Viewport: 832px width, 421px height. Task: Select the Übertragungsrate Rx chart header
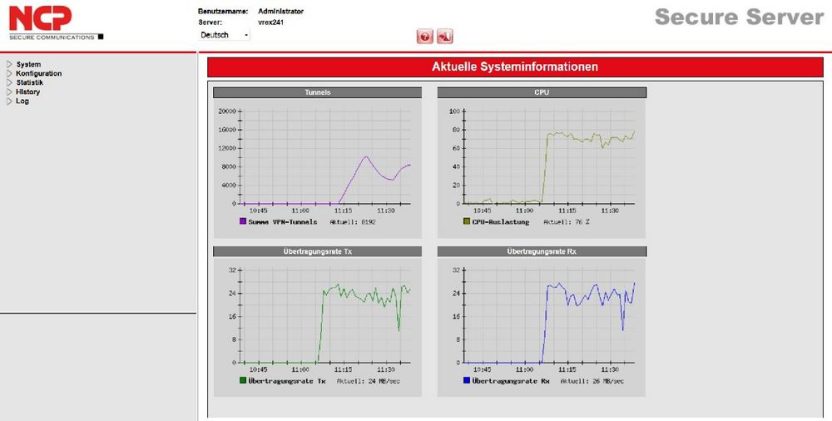point(541,251)
